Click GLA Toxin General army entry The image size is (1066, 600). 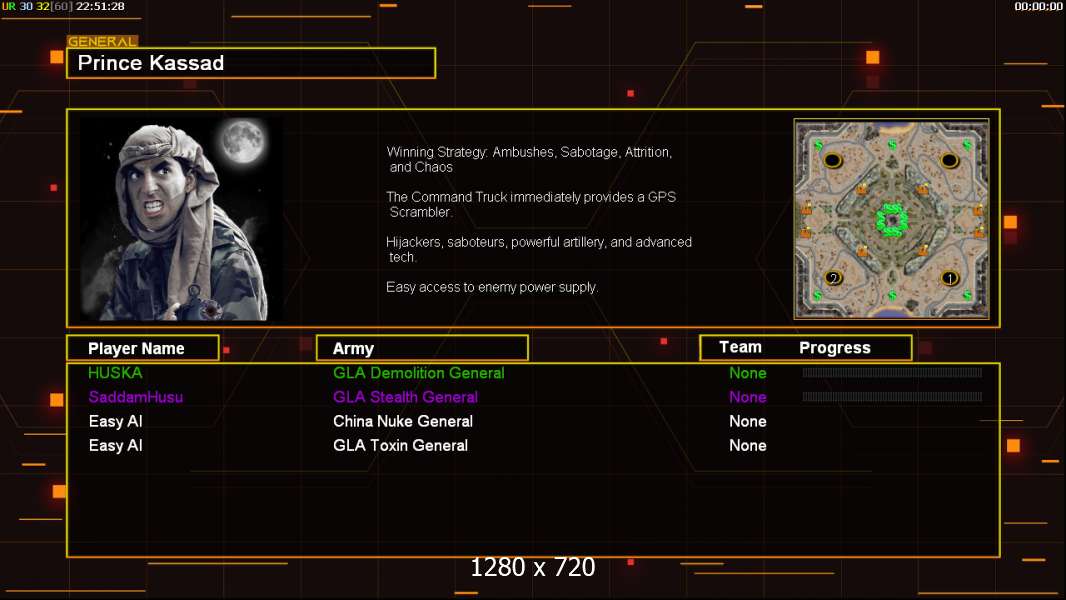click(x=400, y=446)
